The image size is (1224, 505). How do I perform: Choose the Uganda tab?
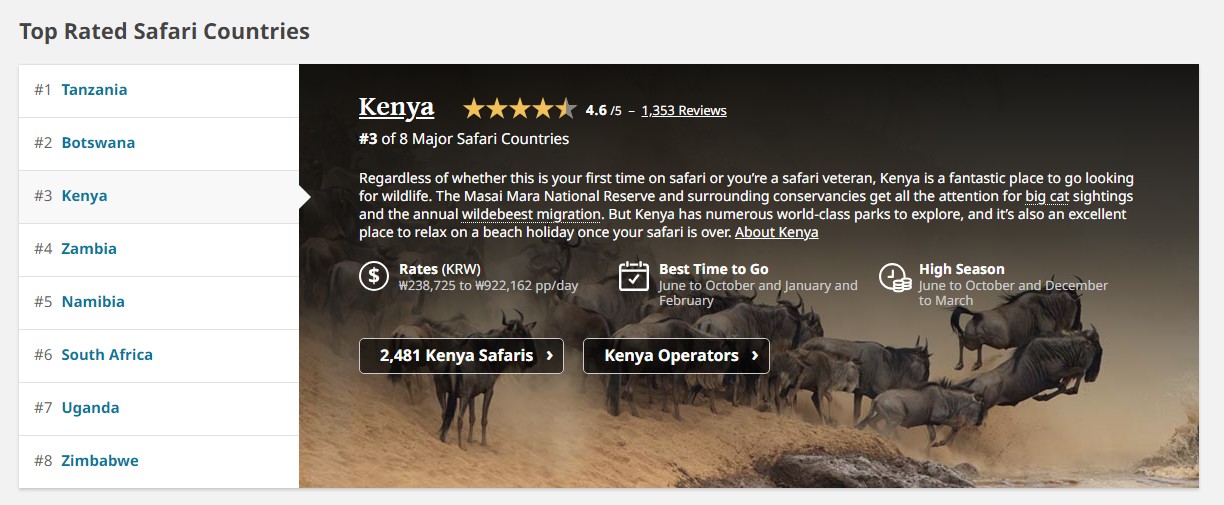[x=159, y=408]
